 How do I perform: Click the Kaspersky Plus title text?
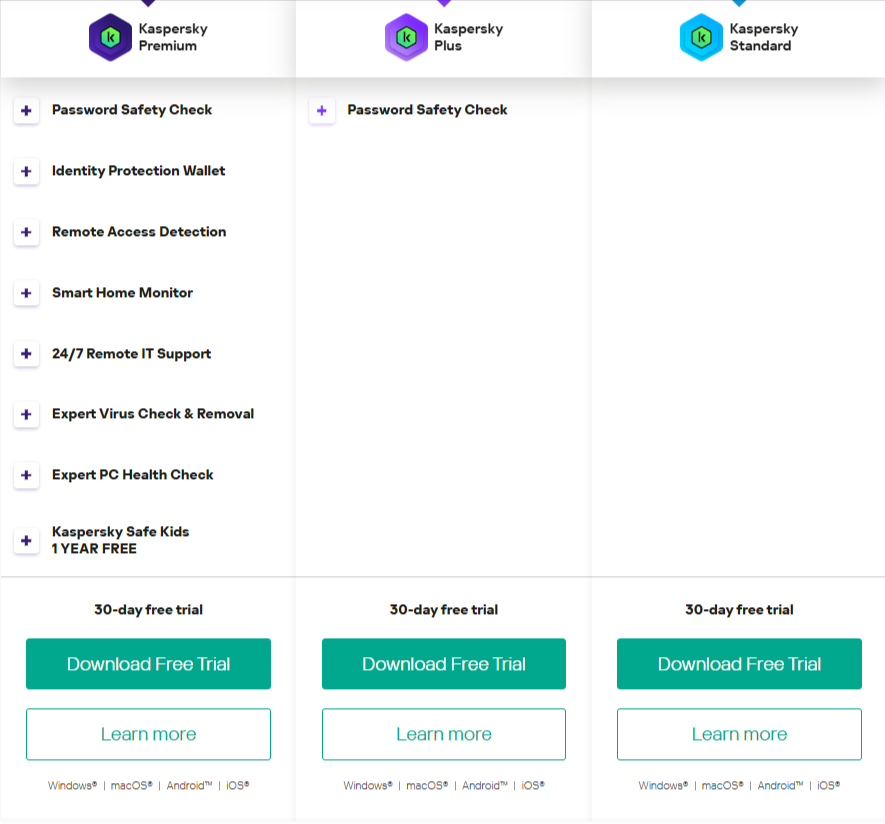[468, 37]
